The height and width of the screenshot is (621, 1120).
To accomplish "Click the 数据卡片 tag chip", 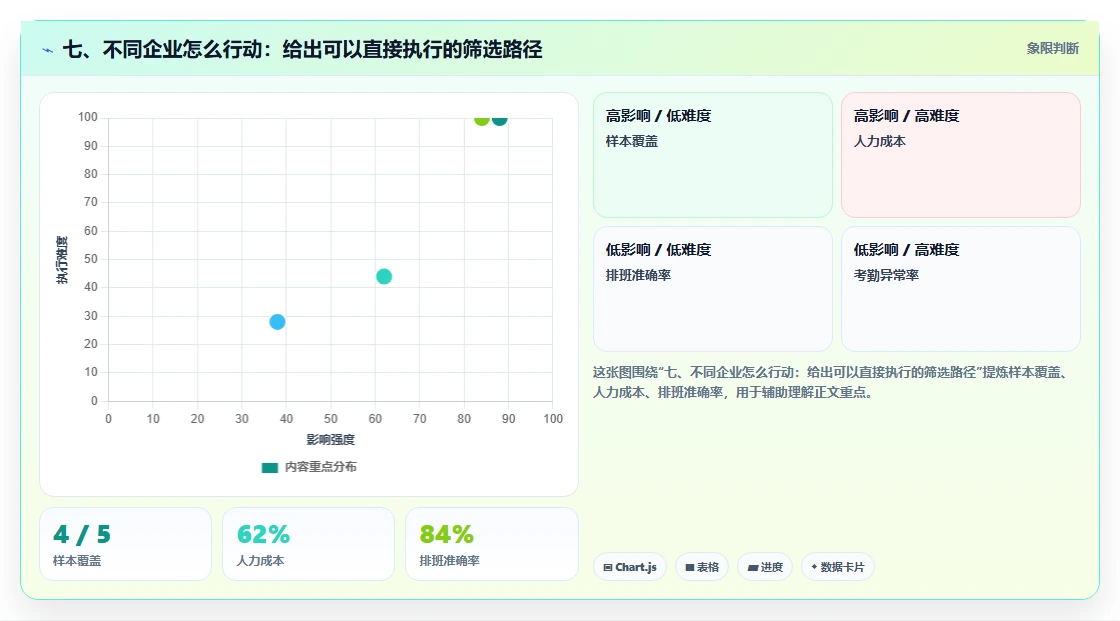I will (x=838, y=567).
